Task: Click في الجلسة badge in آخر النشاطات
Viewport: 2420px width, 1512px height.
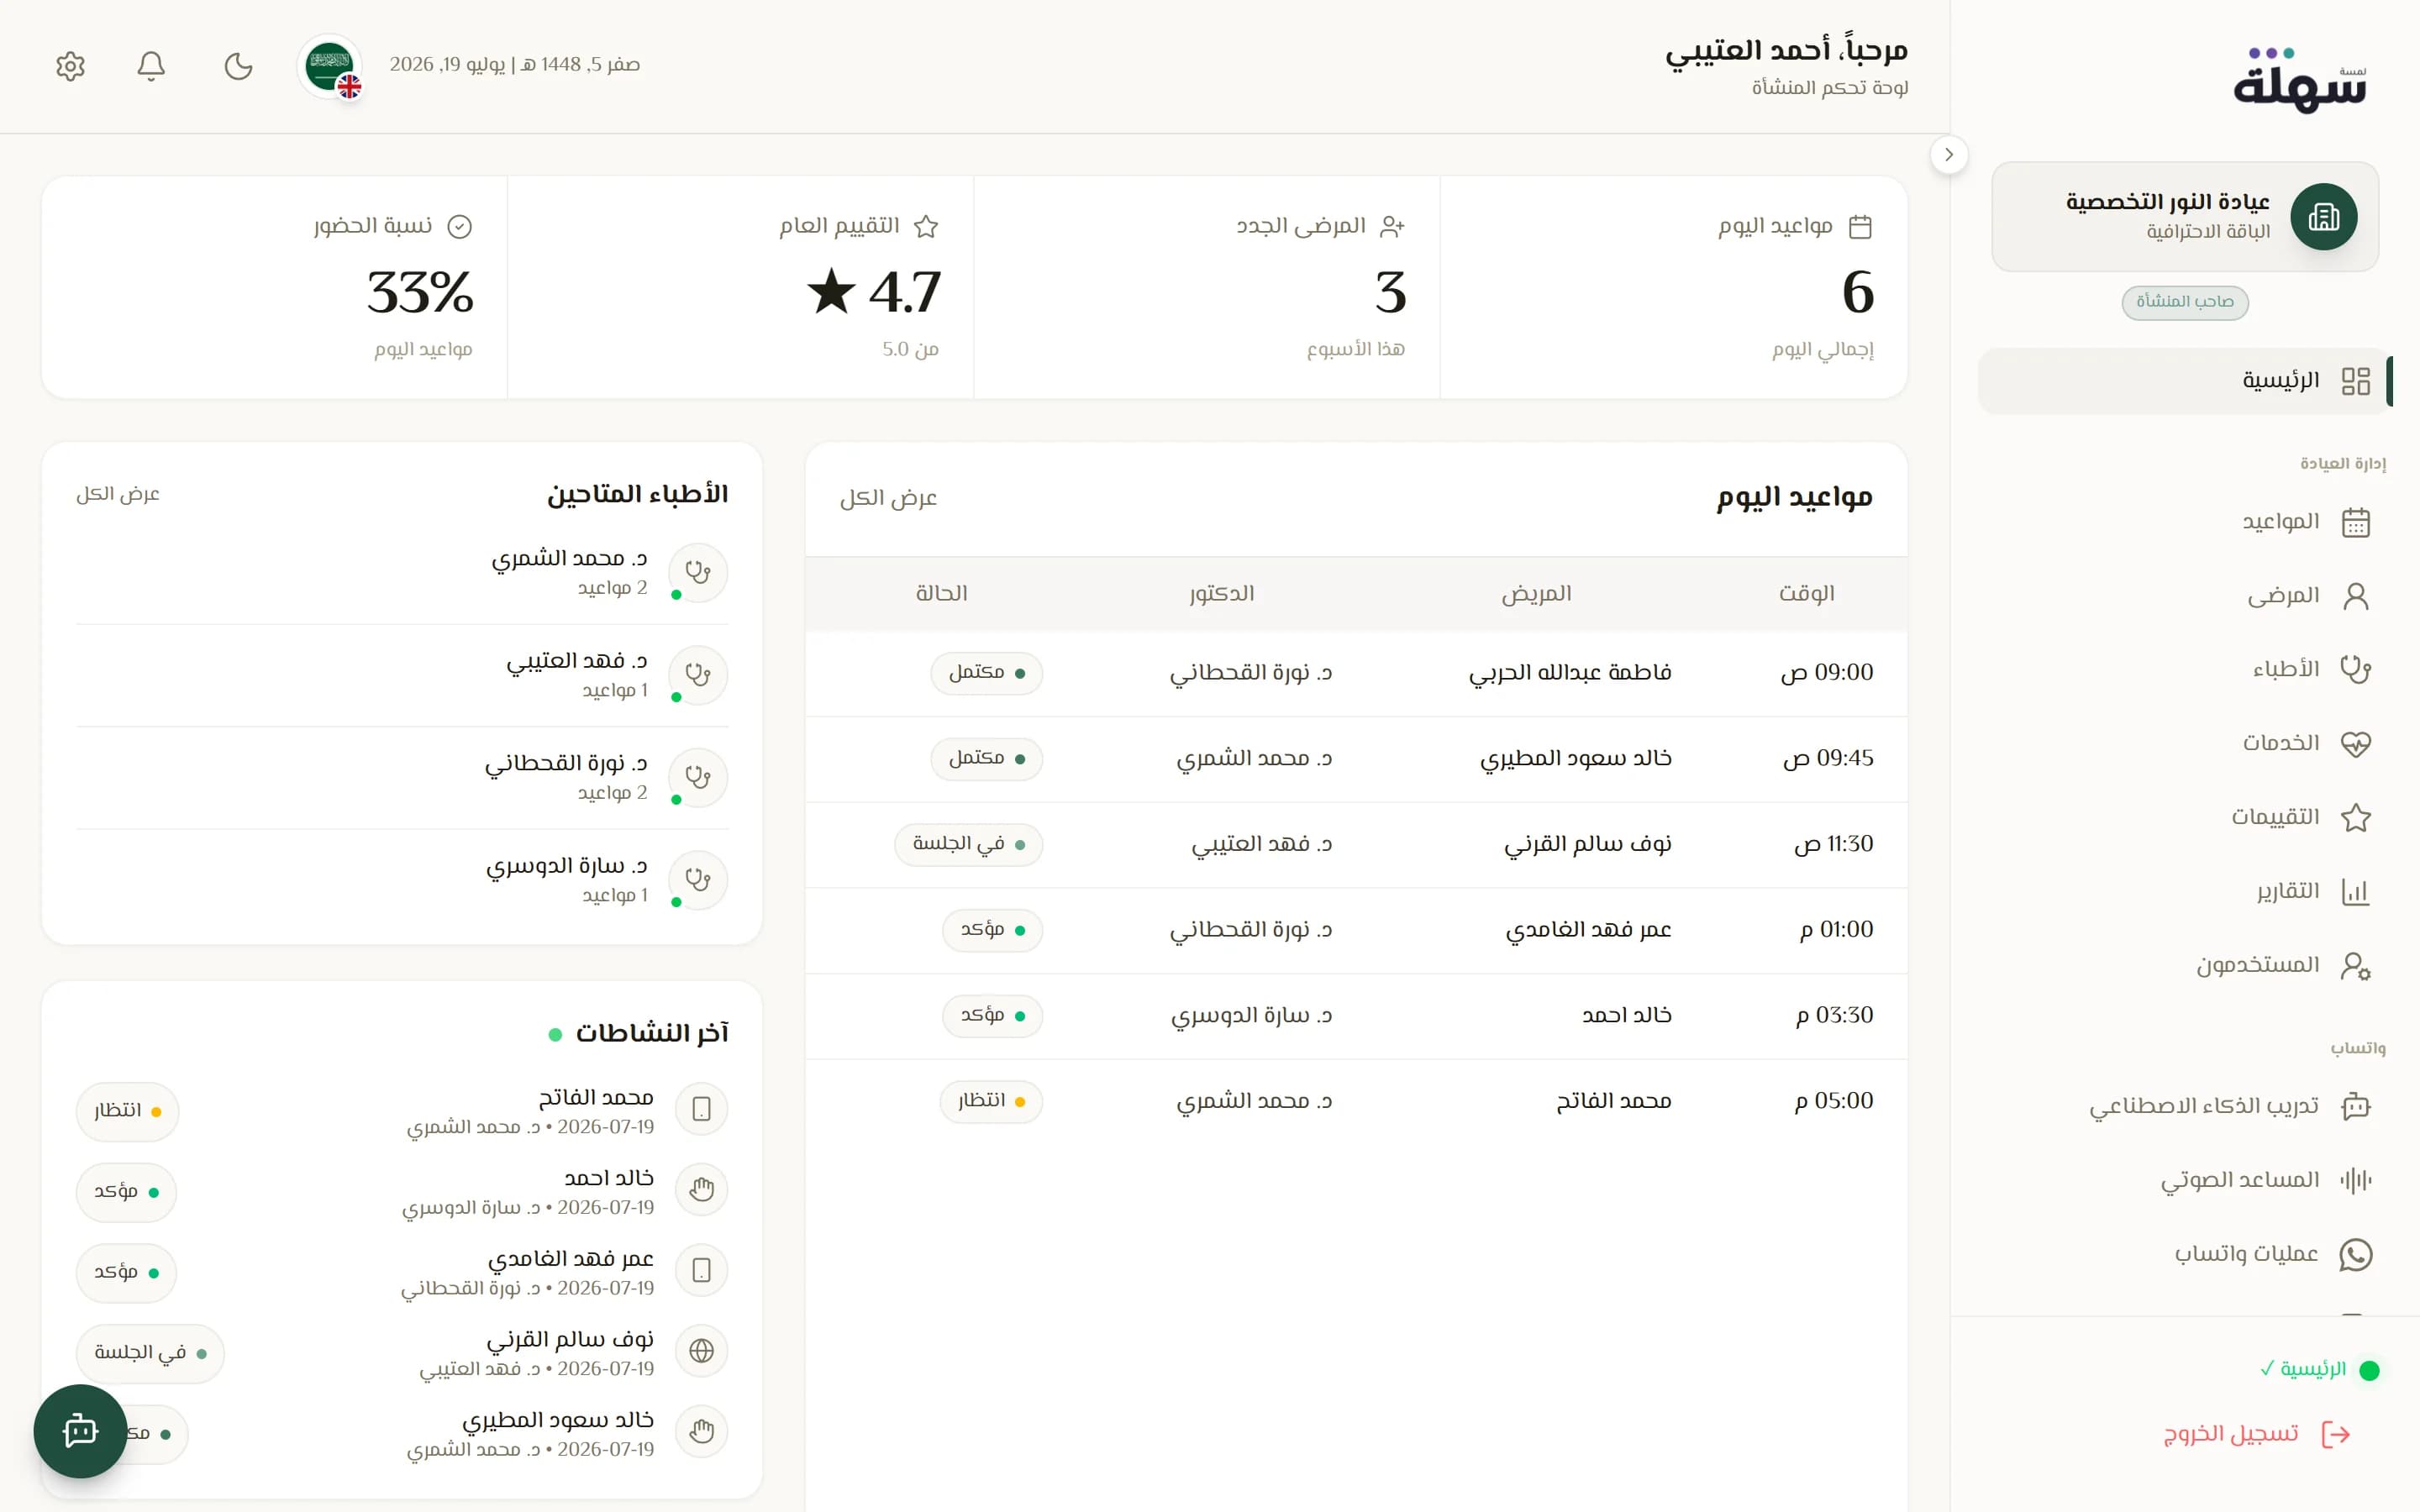Action: coord(150,1353)
